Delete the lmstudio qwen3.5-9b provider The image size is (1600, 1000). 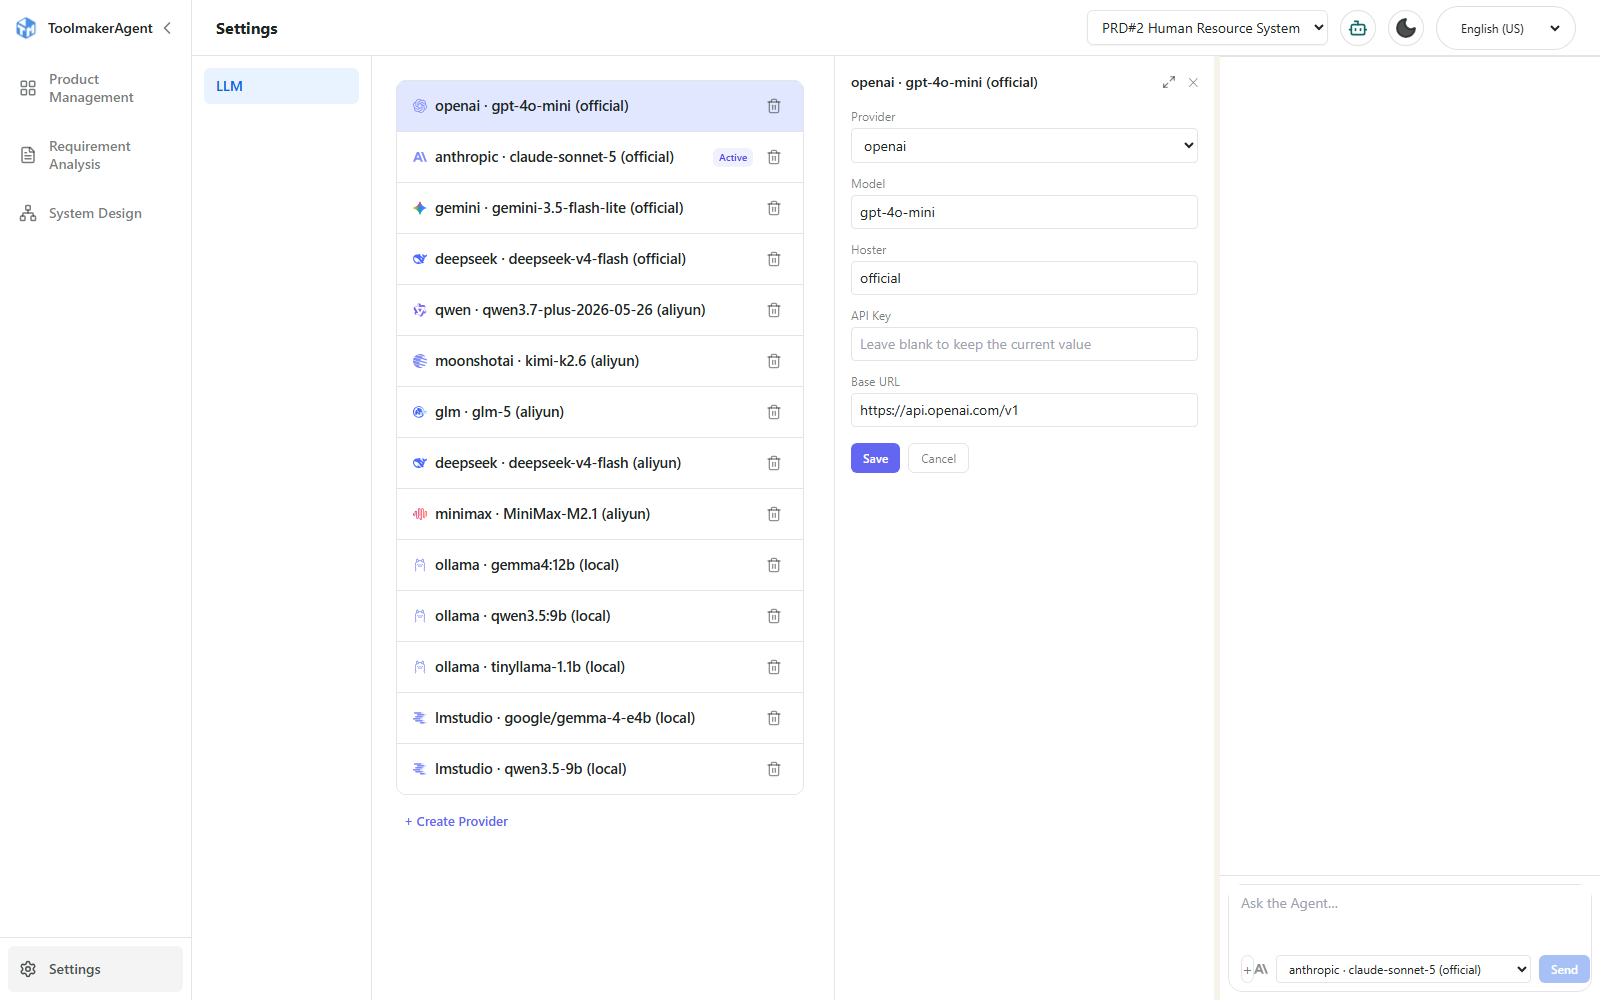774,769
